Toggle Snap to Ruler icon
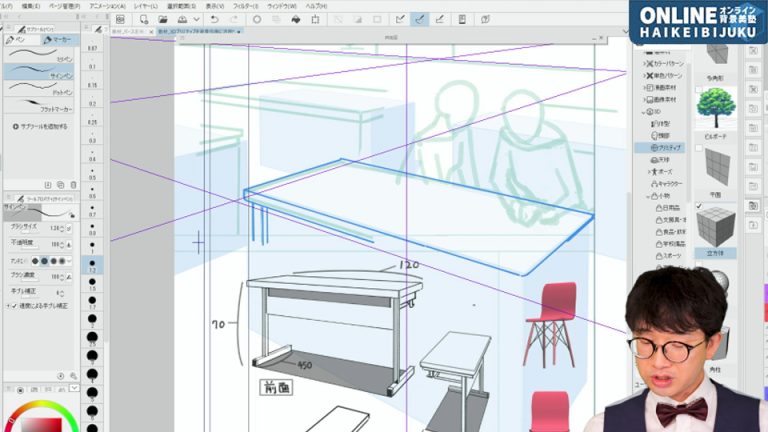The height and width of the screenshot is (432, 768). [400, 19]
